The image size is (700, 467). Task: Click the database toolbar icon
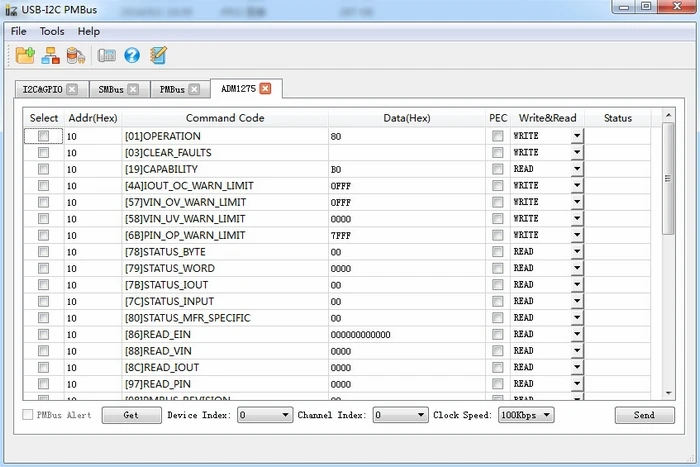click(x=76, y=55)
